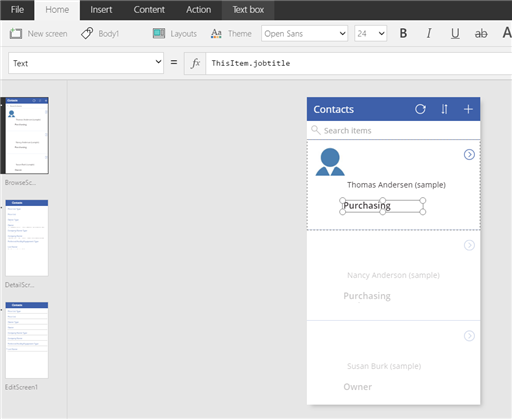Click the arrow icon for Susan Burk
The height and width of the screenshot is (419, 512).
[x=469, y=336]
